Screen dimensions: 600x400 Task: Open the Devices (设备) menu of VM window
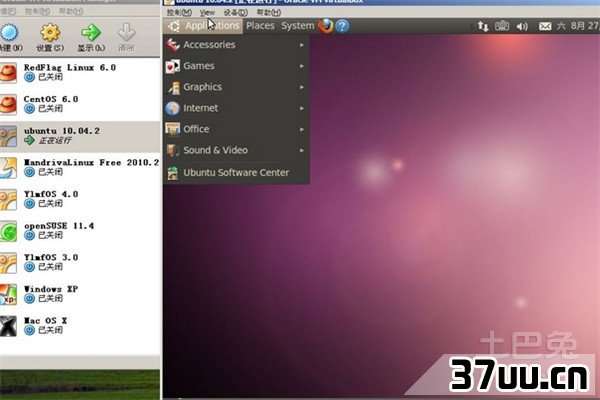(x=235, y=13)
